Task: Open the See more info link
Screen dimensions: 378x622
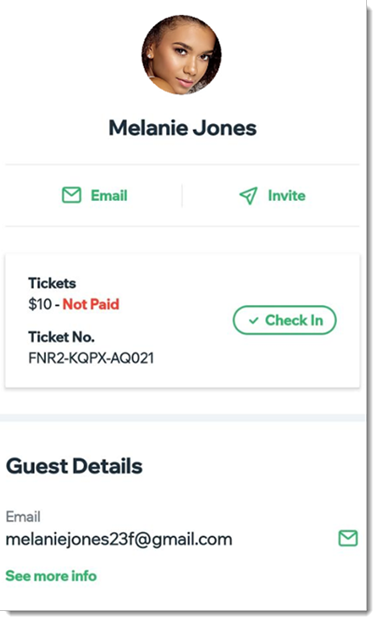Action: point(51,576)
